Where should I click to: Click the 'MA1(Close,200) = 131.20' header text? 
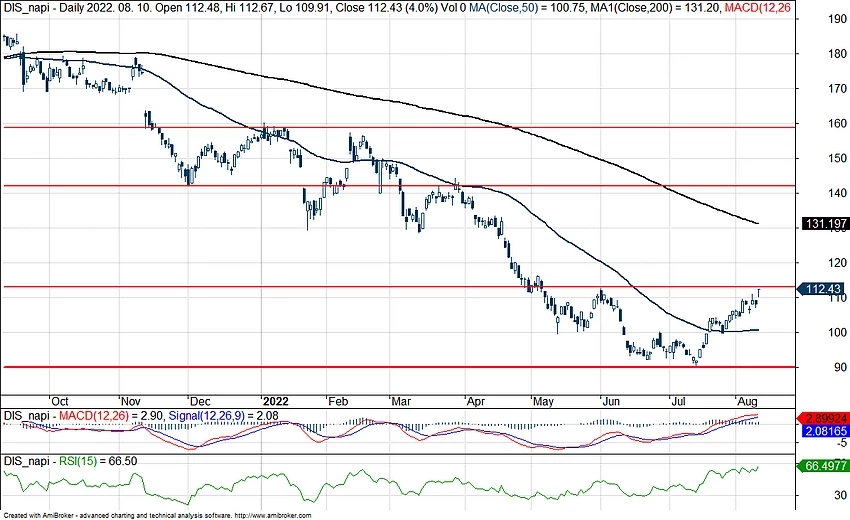click(654, 8)
